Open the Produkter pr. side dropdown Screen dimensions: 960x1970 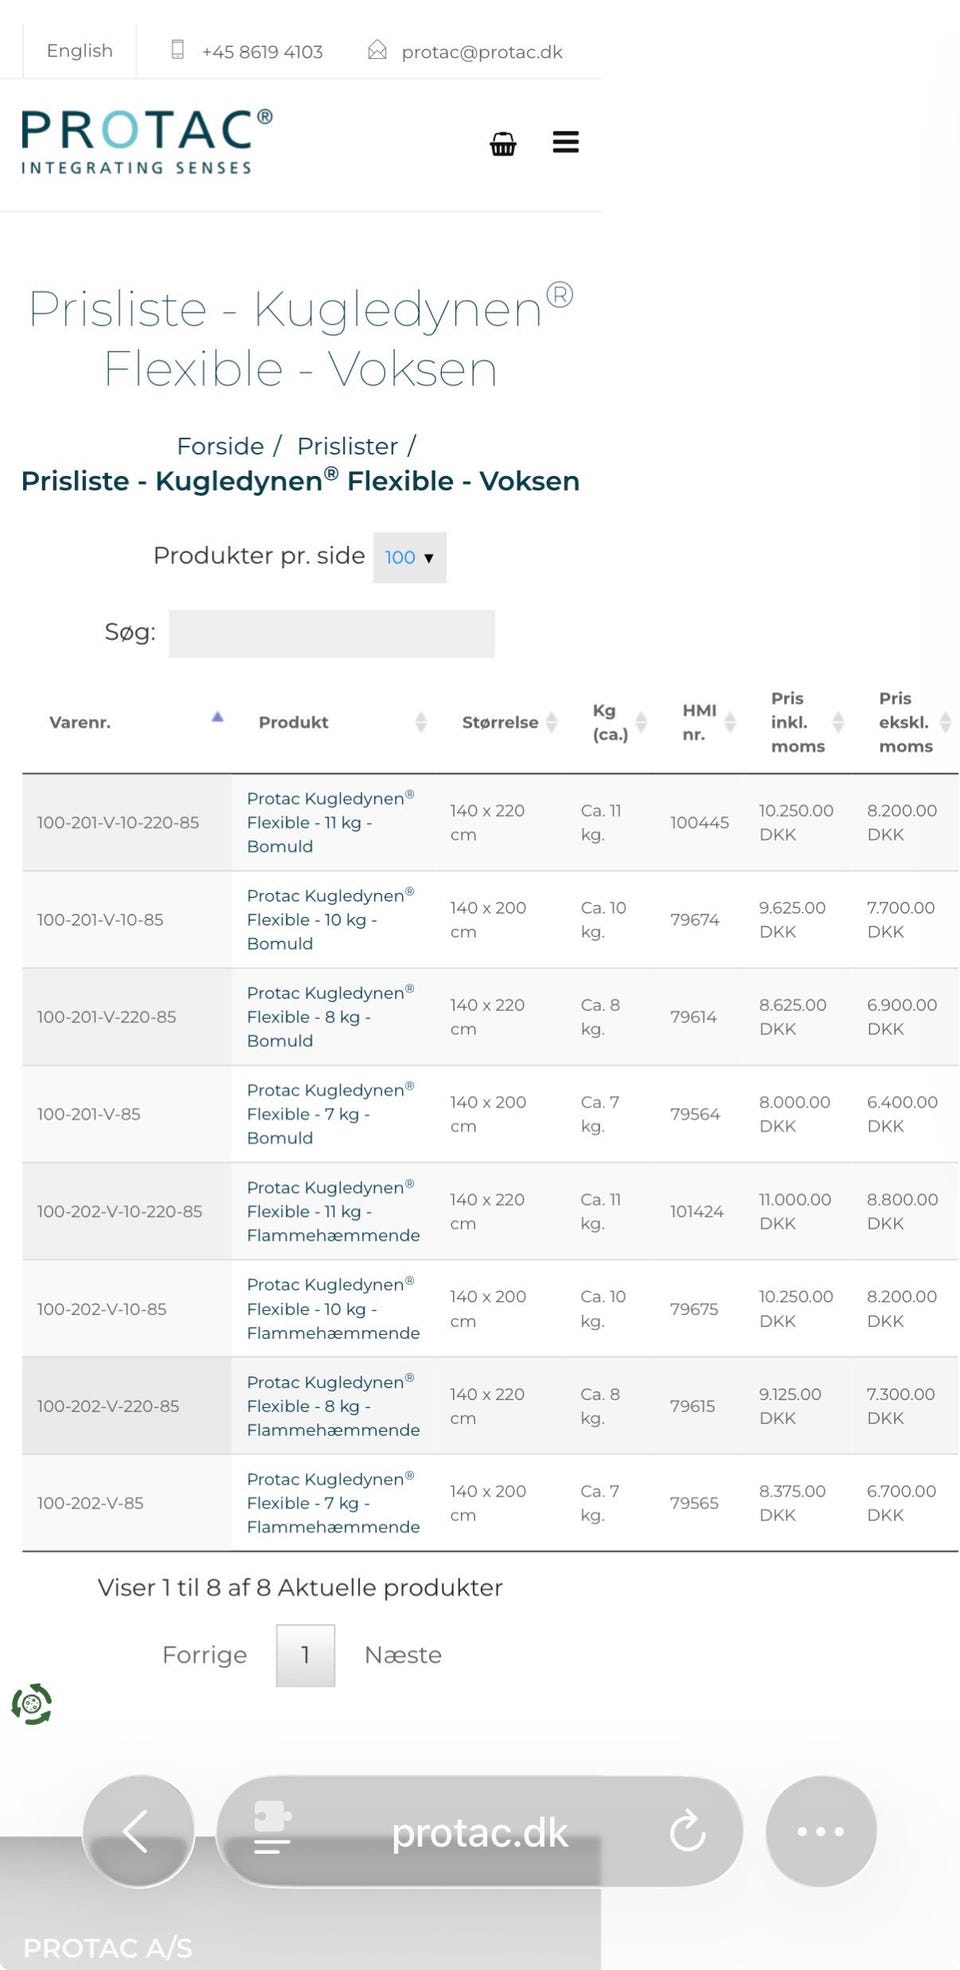pos(409,557)
